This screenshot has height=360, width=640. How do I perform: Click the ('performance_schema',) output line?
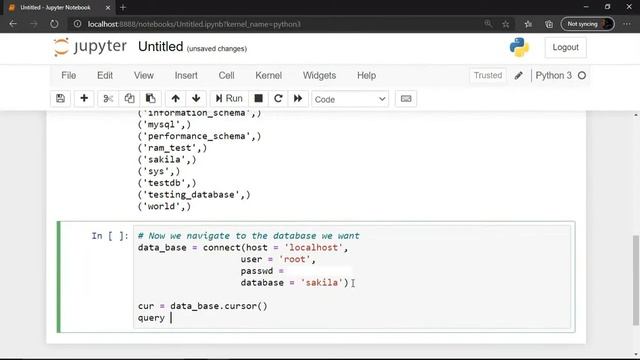coord(199,136)
